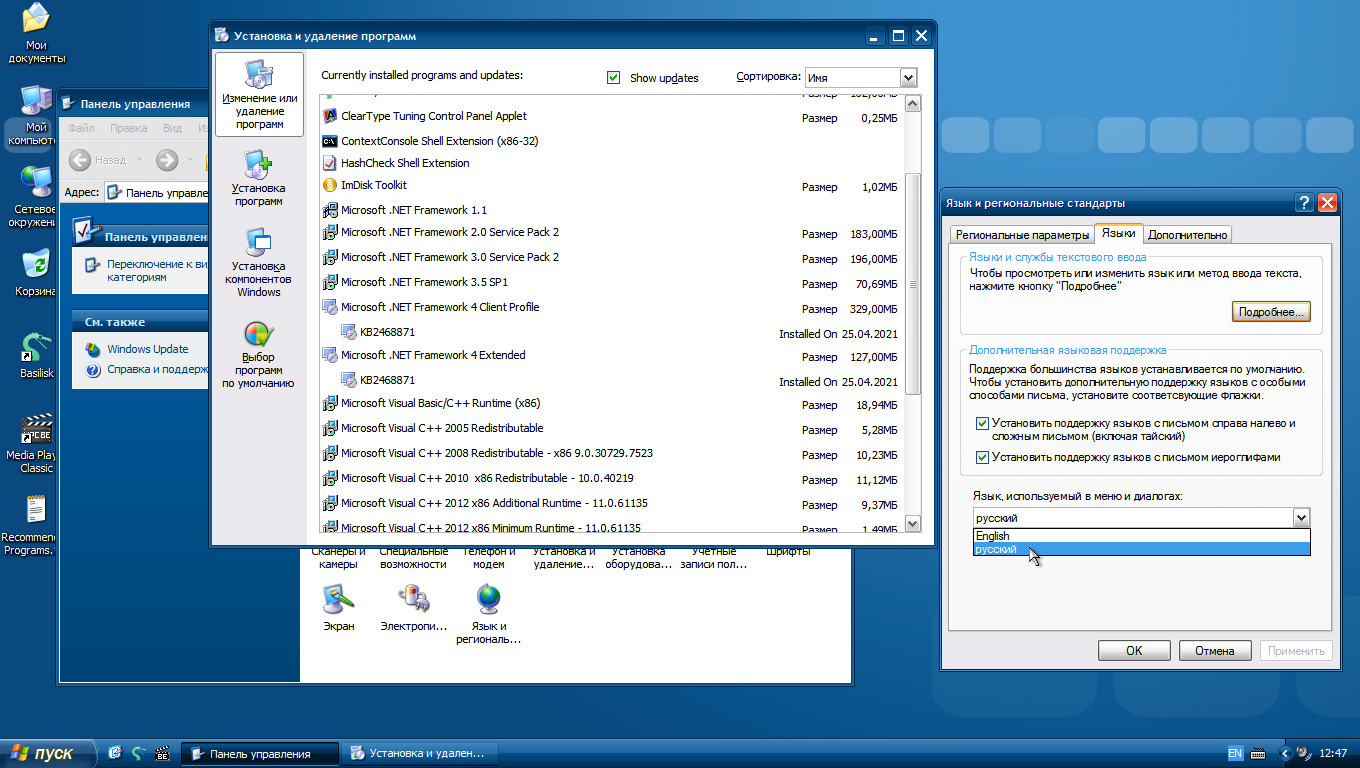Open 'Выбор программ по умолчанию' sidebar icon
The width and height of the screenshot is (1360, 768).
pos(259,354)
